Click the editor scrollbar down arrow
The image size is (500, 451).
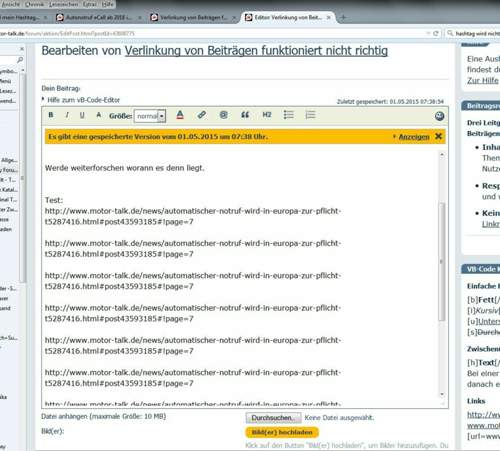[x=442, y=394]
